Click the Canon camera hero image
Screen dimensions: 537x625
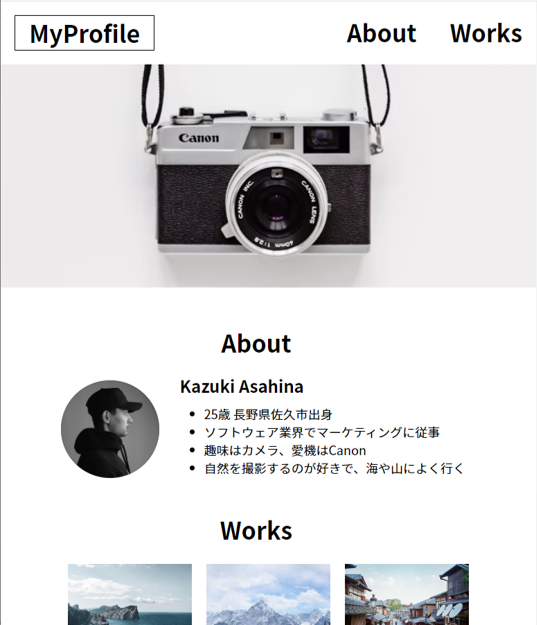268,176
